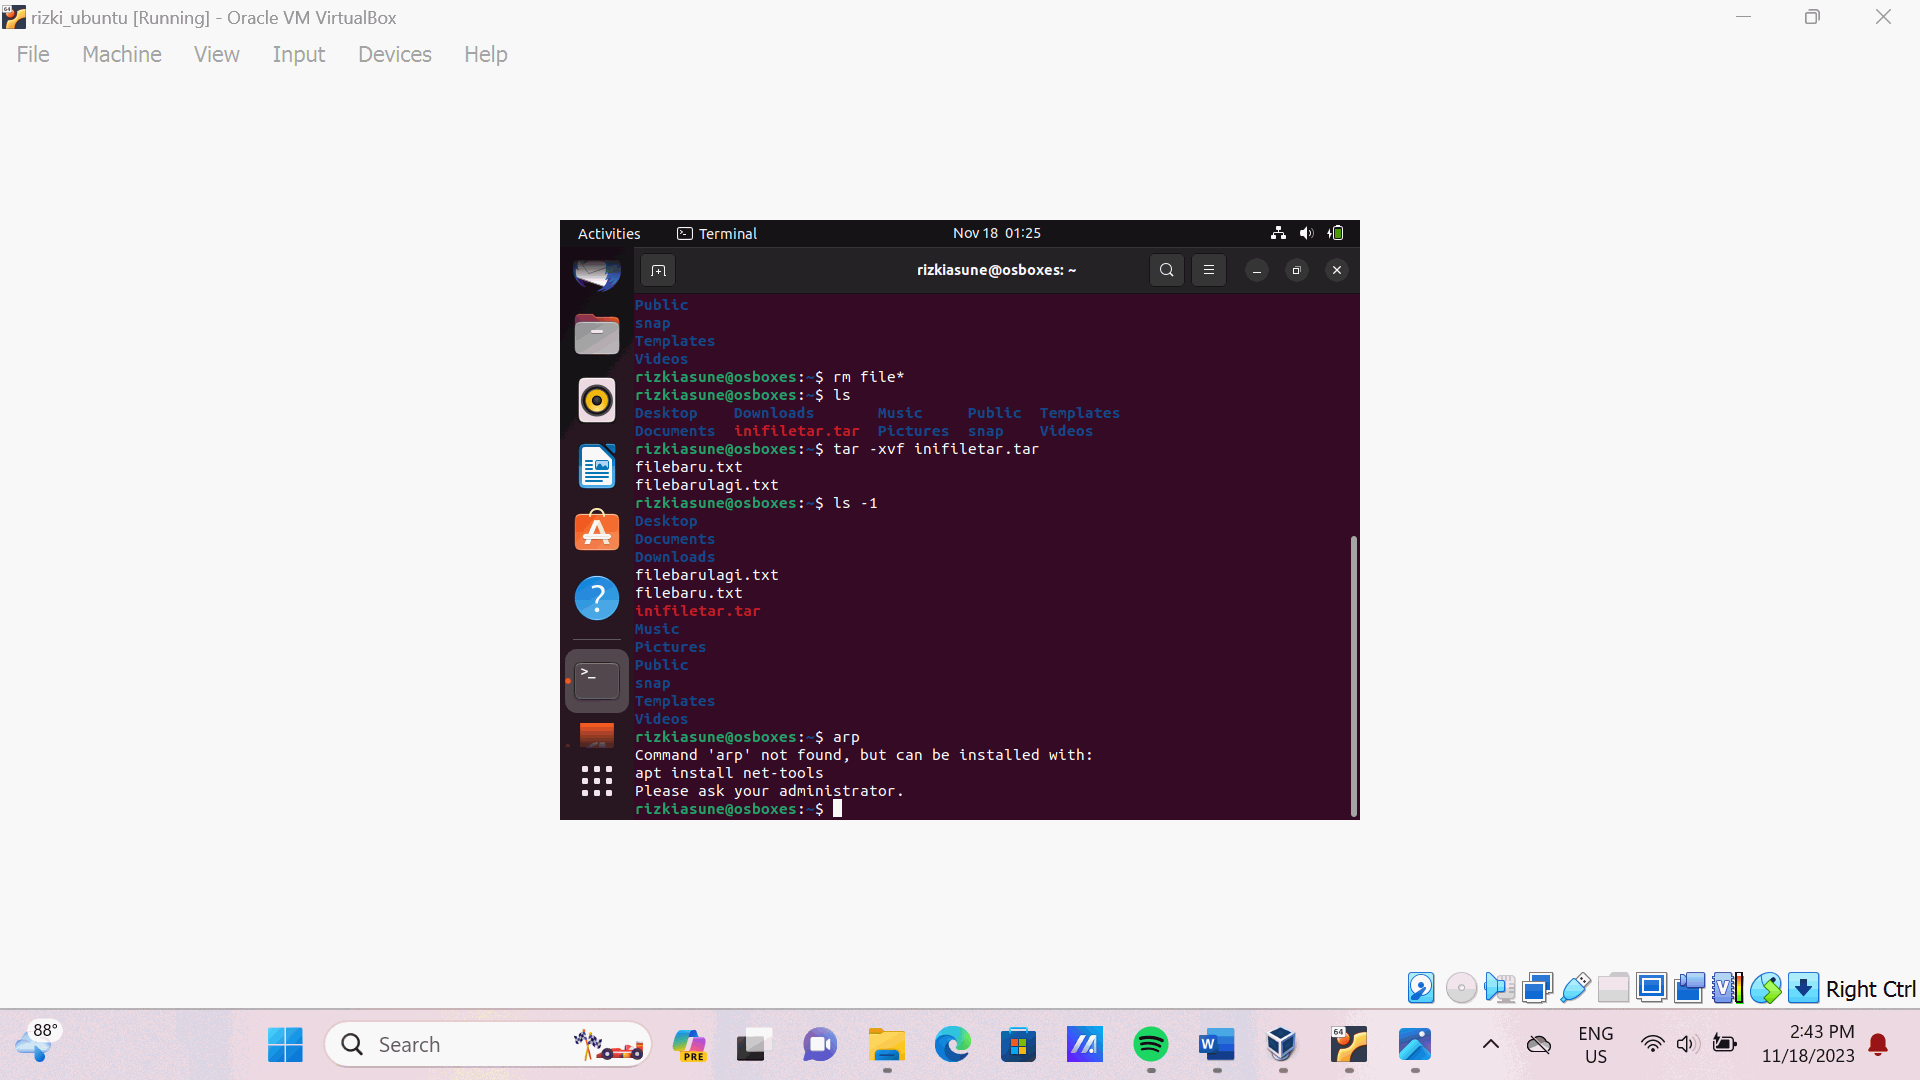Click the terminal search icon

tap(1166, 270)
